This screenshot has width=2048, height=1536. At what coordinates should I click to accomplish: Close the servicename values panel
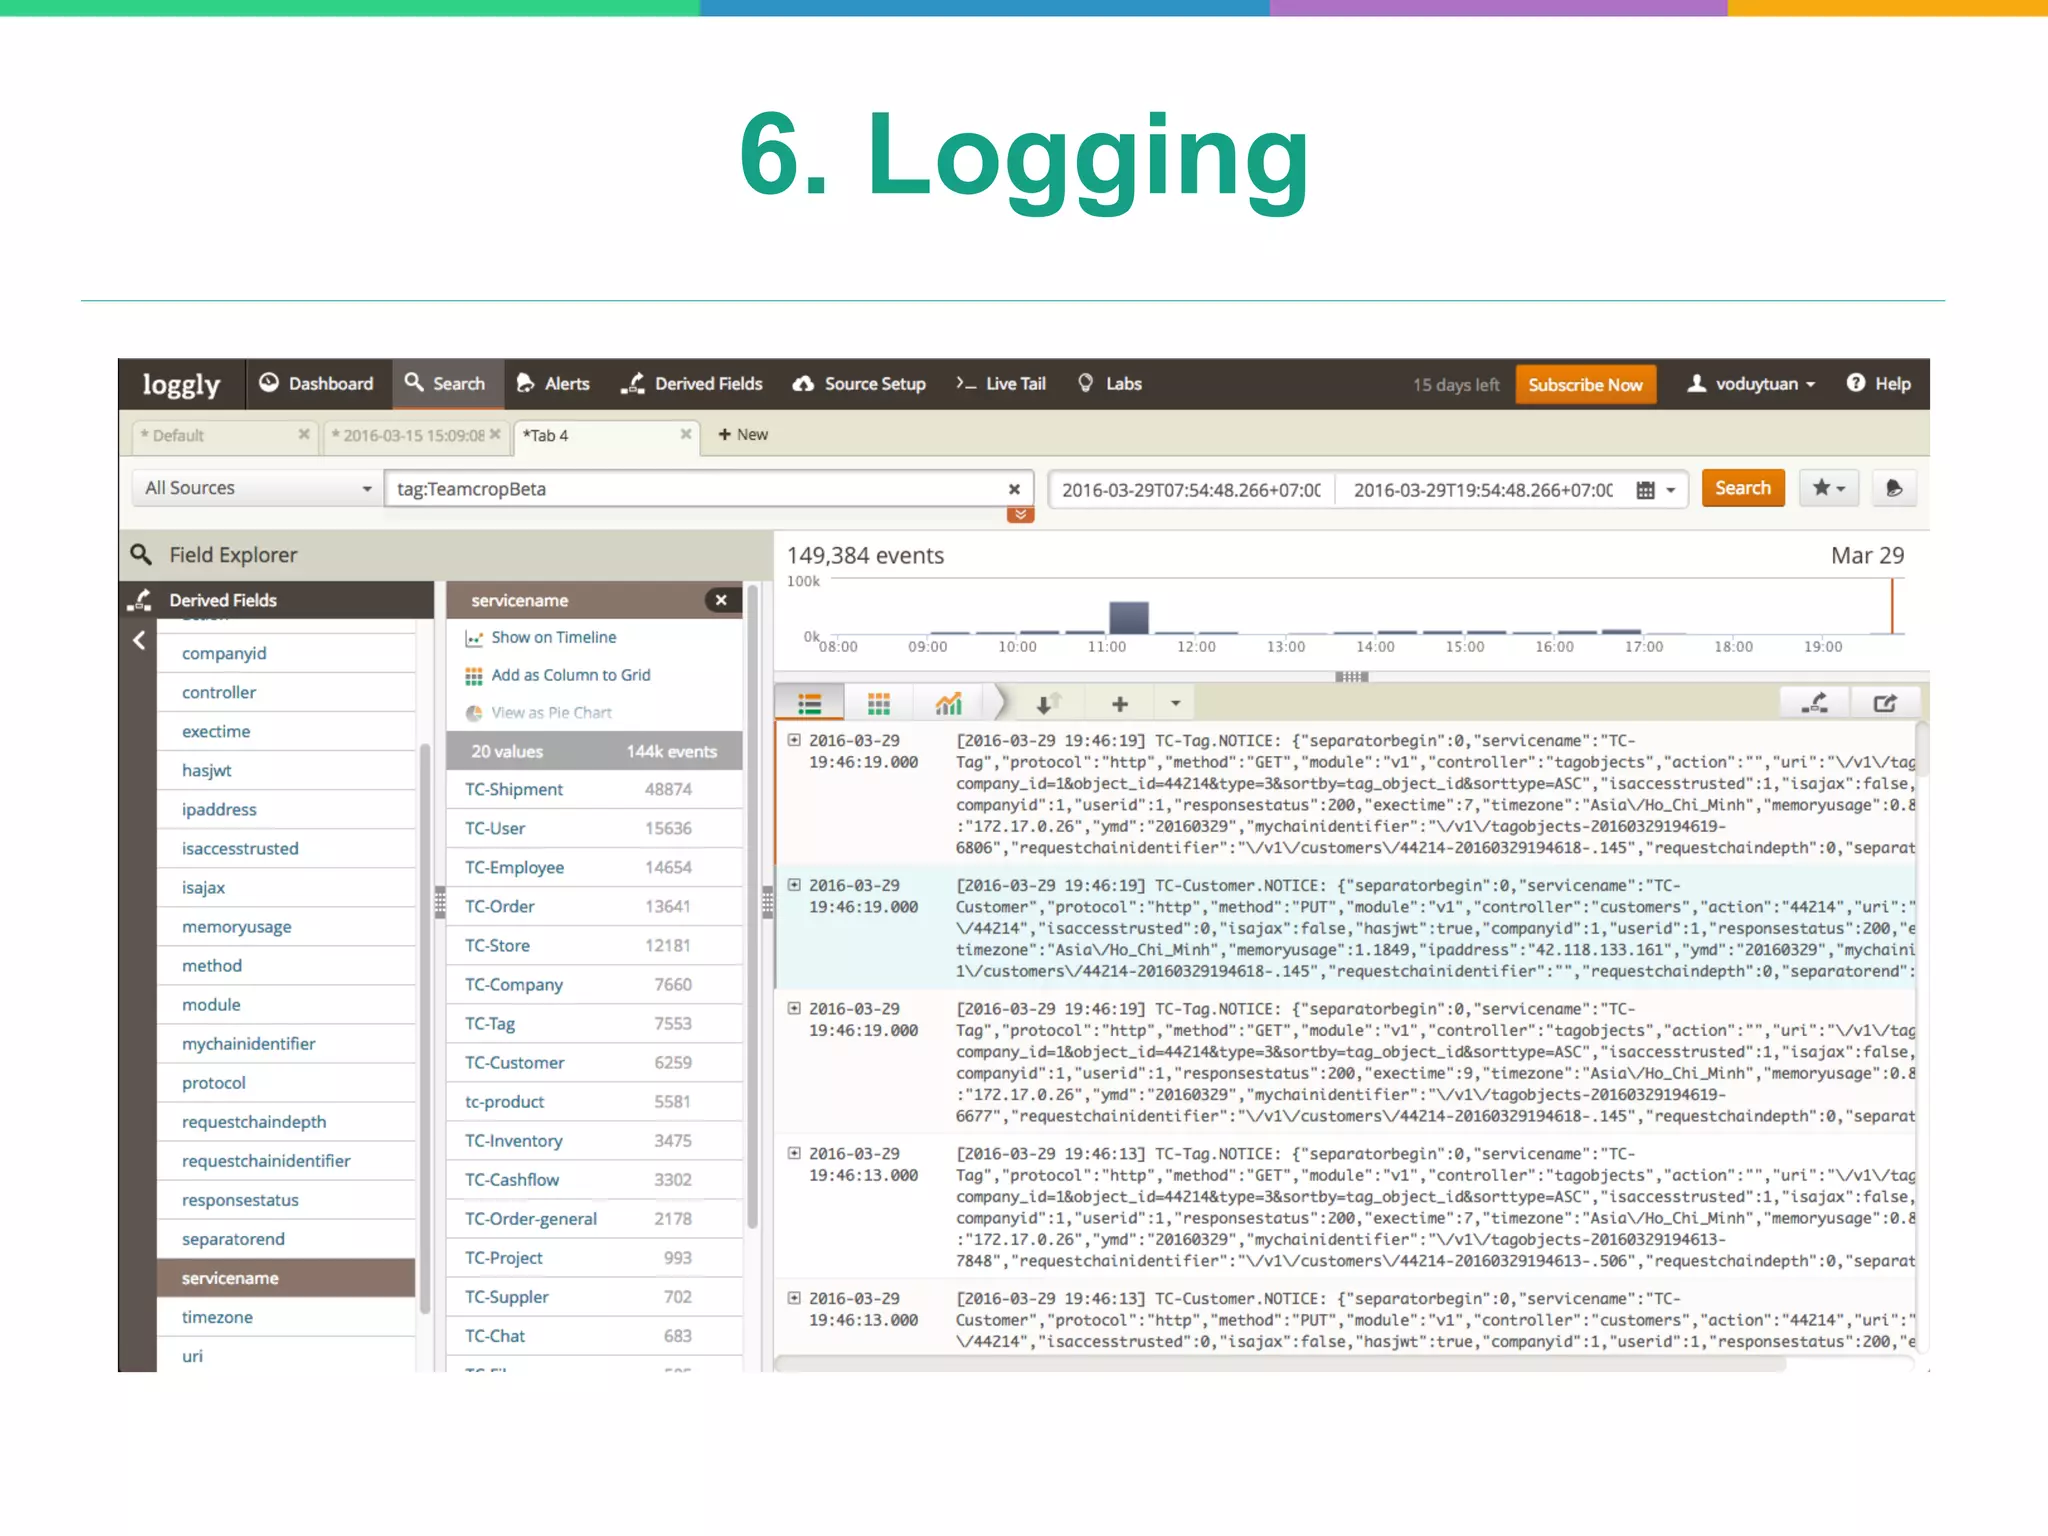point(721,600)
